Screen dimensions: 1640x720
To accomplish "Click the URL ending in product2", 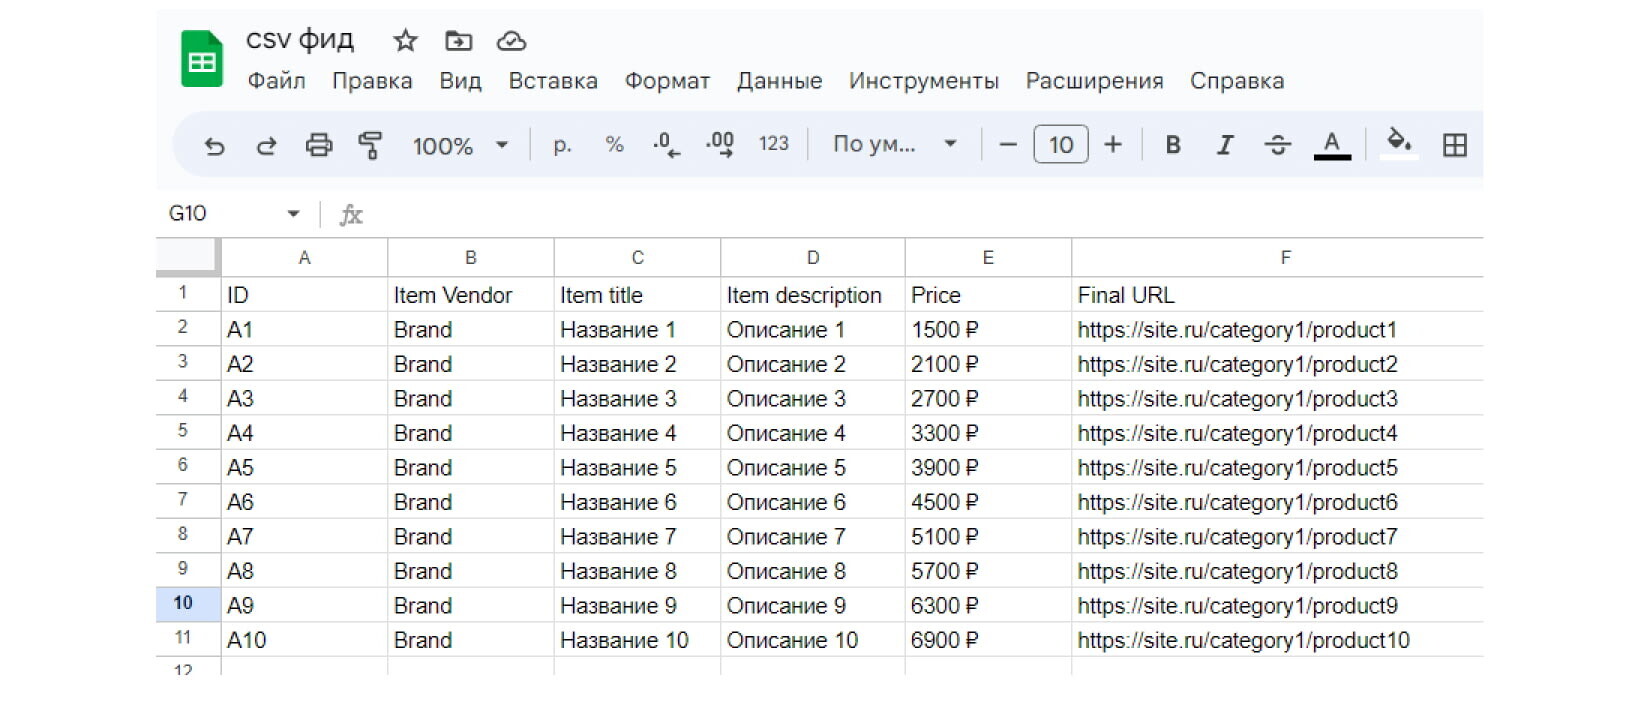I will click(x=1277, y=364).
